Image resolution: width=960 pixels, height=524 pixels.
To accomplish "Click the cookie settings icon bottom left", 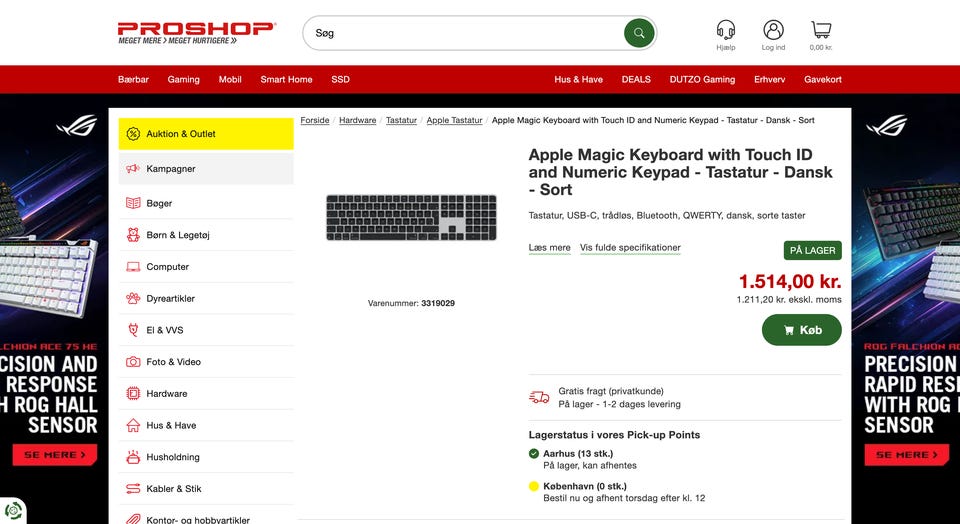I will (13, 511).
